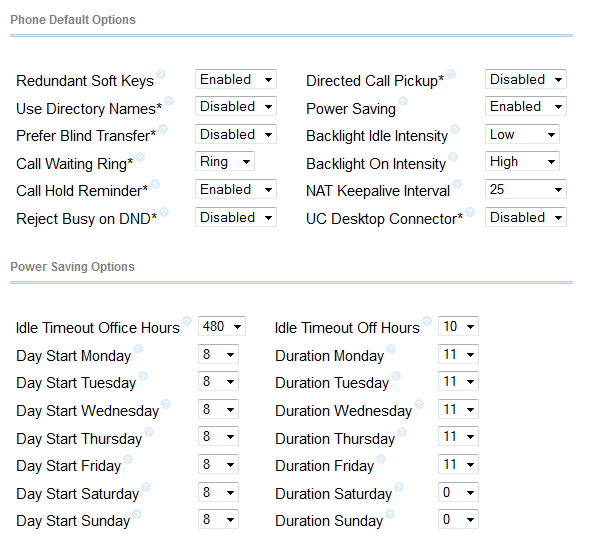Image resolution: width=611 pixels, height=548 pixels.
Task: Open the Idle Timeout Off Hours dropdown
Action: coord(458,326)
